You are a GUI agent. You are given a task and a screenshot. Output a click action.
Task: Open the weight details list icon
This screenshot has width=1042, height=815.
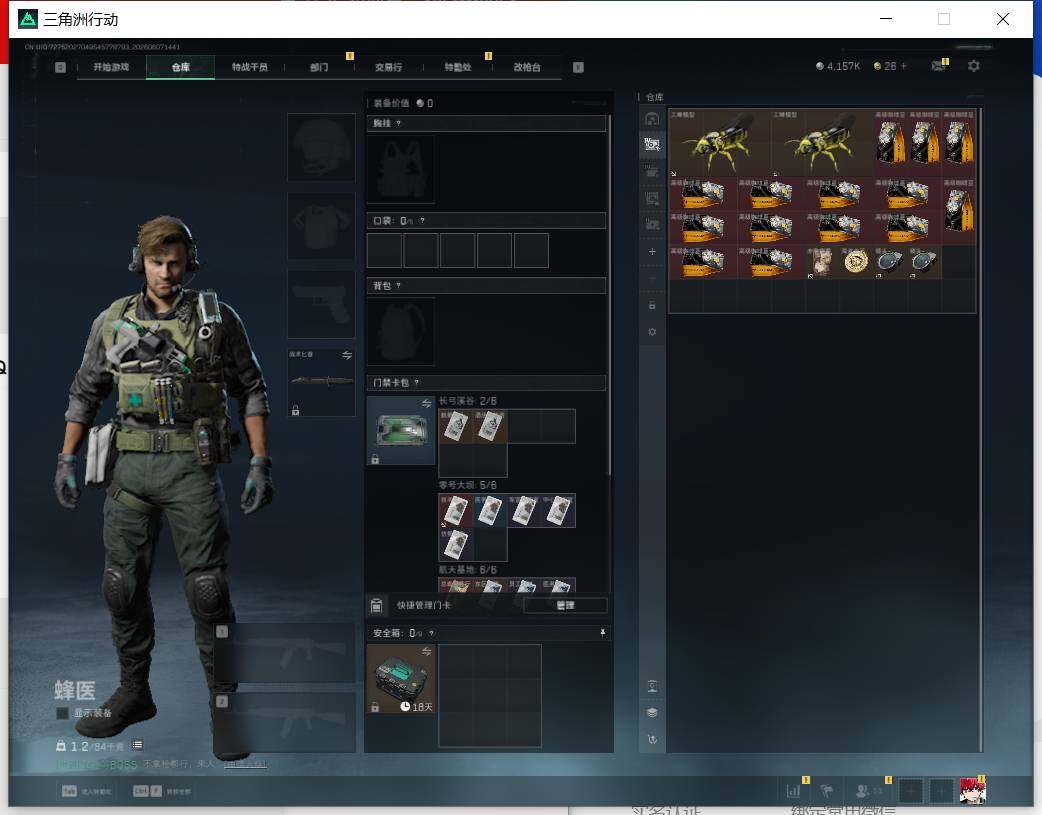point(138,745)
